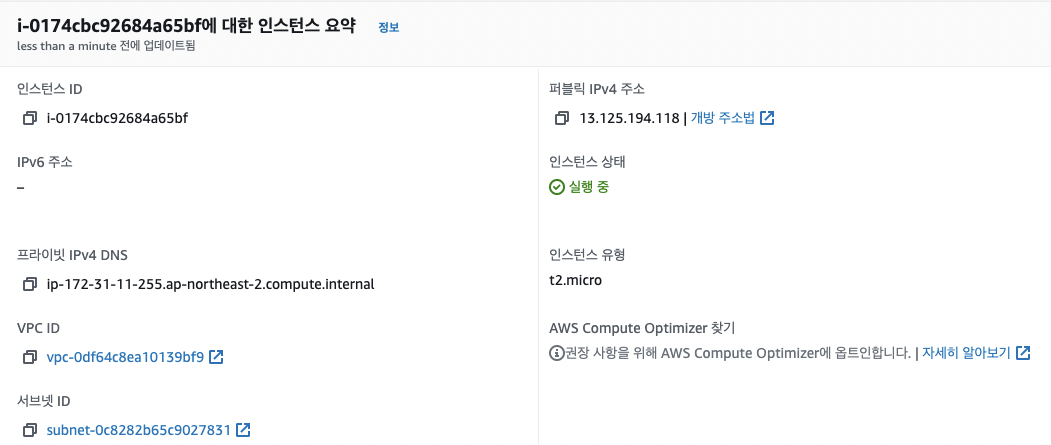This screenshot has width=1051, height=445.
Task: Click the t2.micro instance type value
Action: (576, 280)
